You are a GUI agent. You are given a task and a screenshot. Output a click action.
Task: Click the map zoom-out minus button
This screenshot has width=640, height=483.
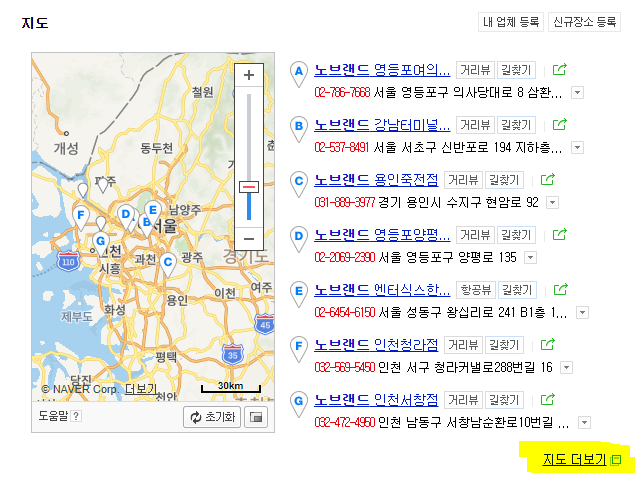[249, 239]
